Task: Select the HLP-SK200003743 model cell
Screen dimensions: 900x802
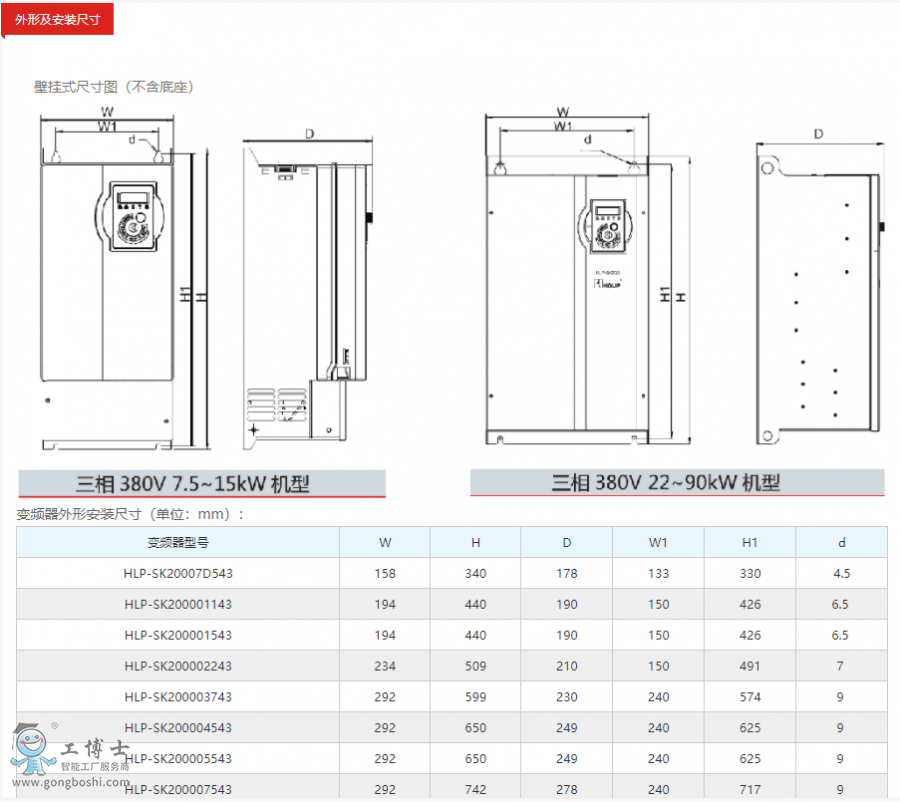Action: tap(178, 697)
